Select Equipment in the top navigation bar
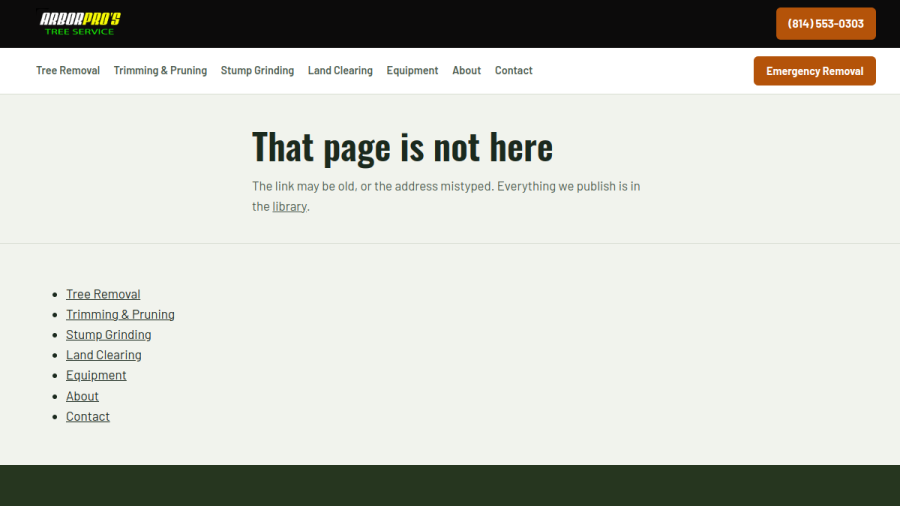The width and height of the screenshot is (900, 506). tap(412, 70)
